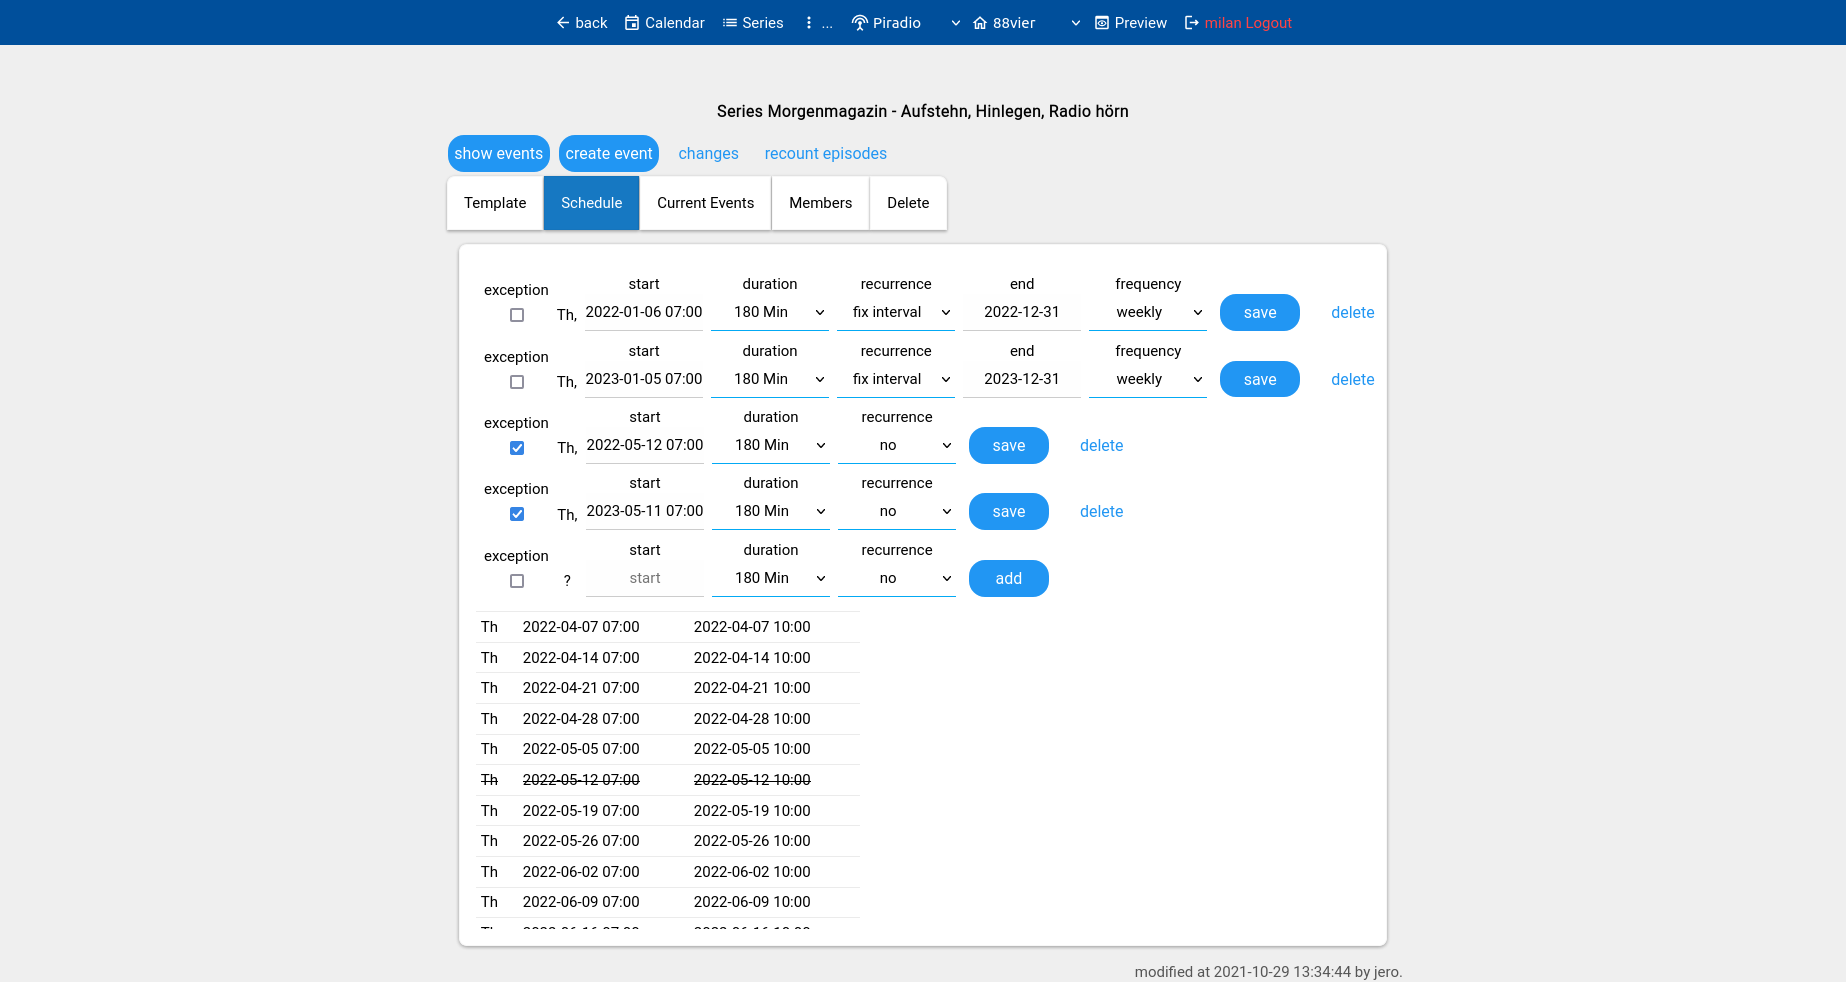This screenshot has height=982, width=1846.
Task: Click the Series list icon
Action: click(x=730, y=23)
